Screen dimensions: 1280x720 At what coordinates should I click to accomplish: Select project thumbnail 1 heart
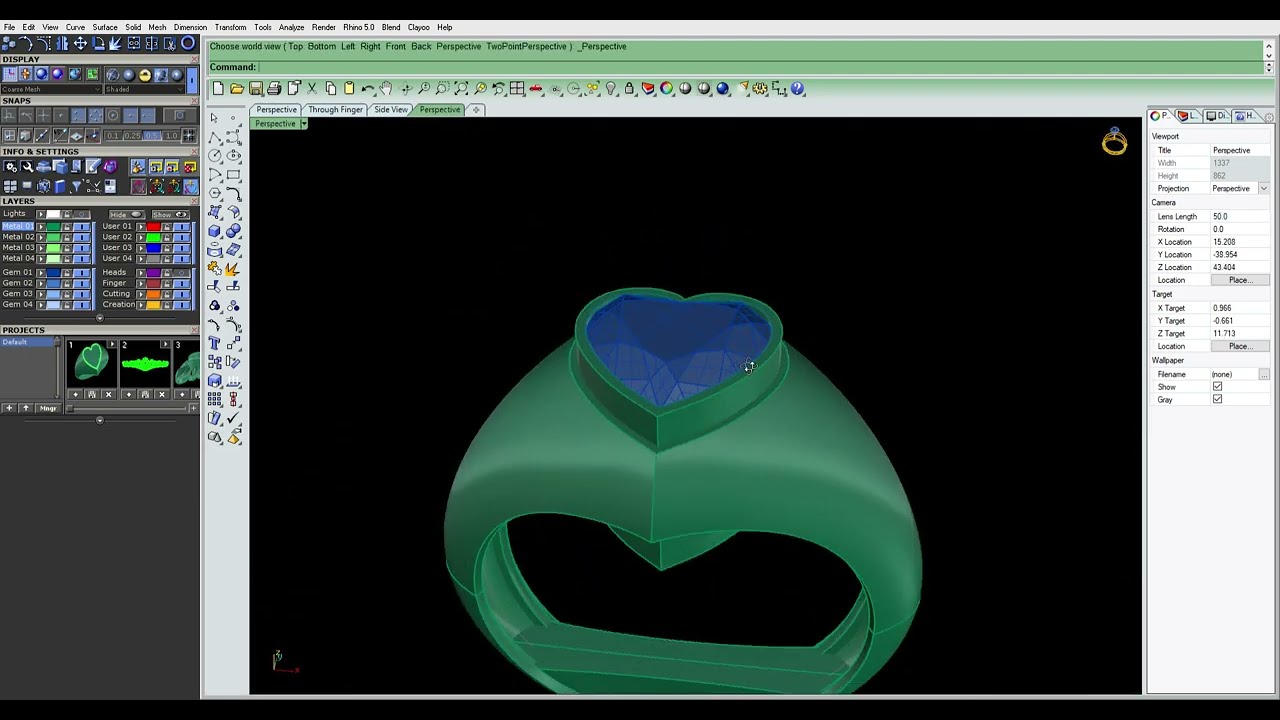click(91, 363)
